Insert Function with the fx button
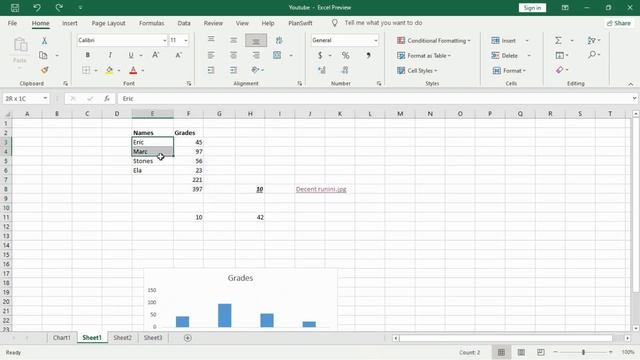640x360 pixels. tap(107, 98)
